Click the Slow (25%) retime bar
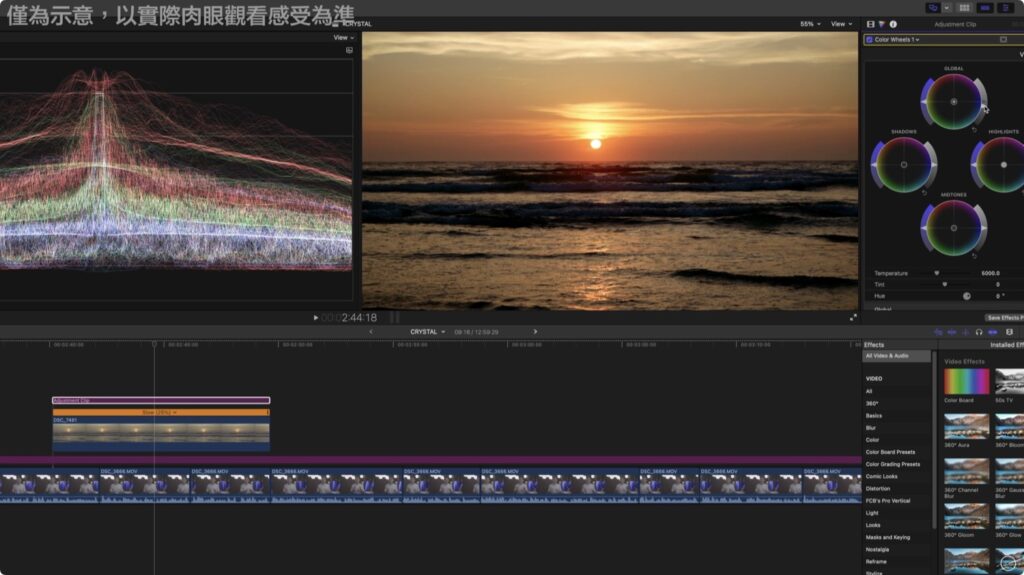This screenshot has width=1024, height=575. 160,412
